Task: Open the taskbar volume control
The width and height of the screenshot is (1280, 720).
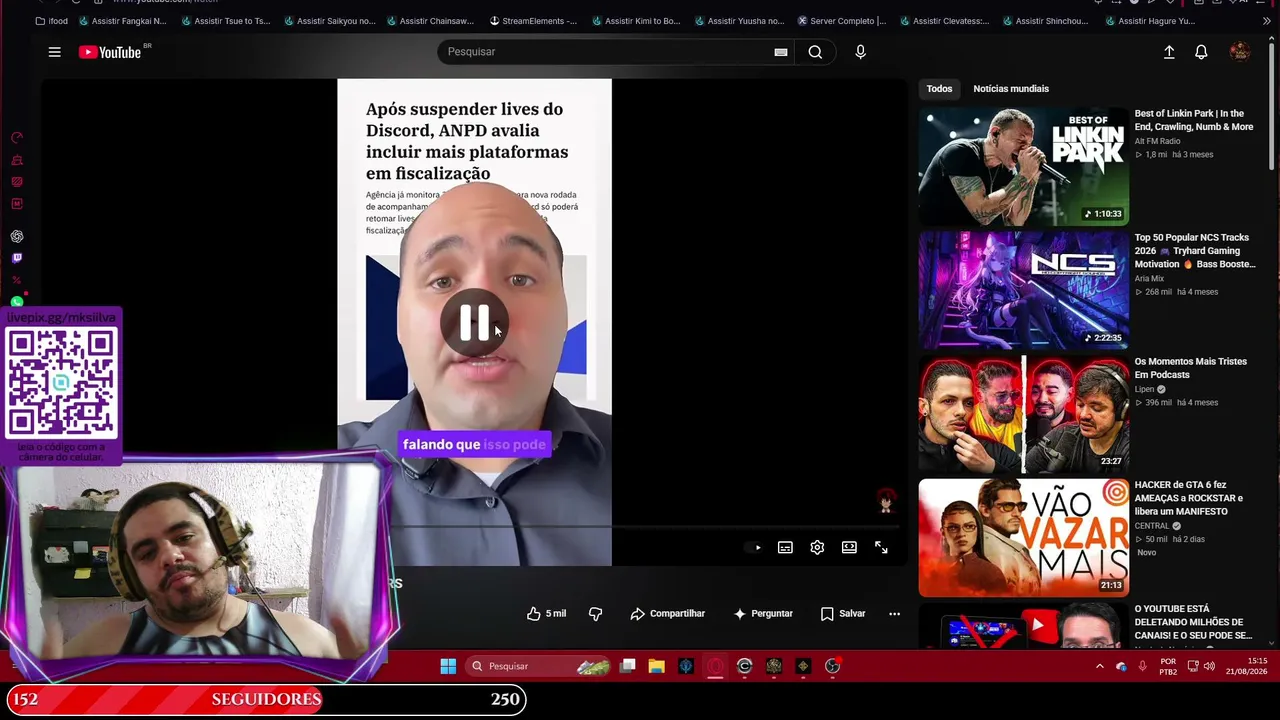Action: click(1208, 666)
